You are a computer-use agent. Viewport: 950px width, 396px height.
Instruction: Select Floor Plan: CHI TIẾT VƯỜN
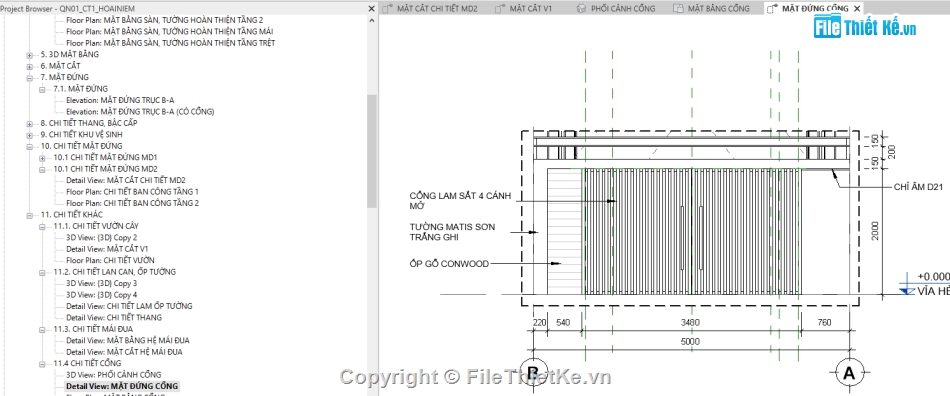(110, 260)
